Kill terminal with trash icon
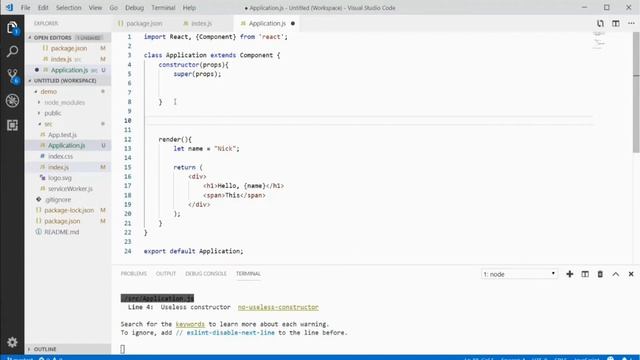 [600, 274]
